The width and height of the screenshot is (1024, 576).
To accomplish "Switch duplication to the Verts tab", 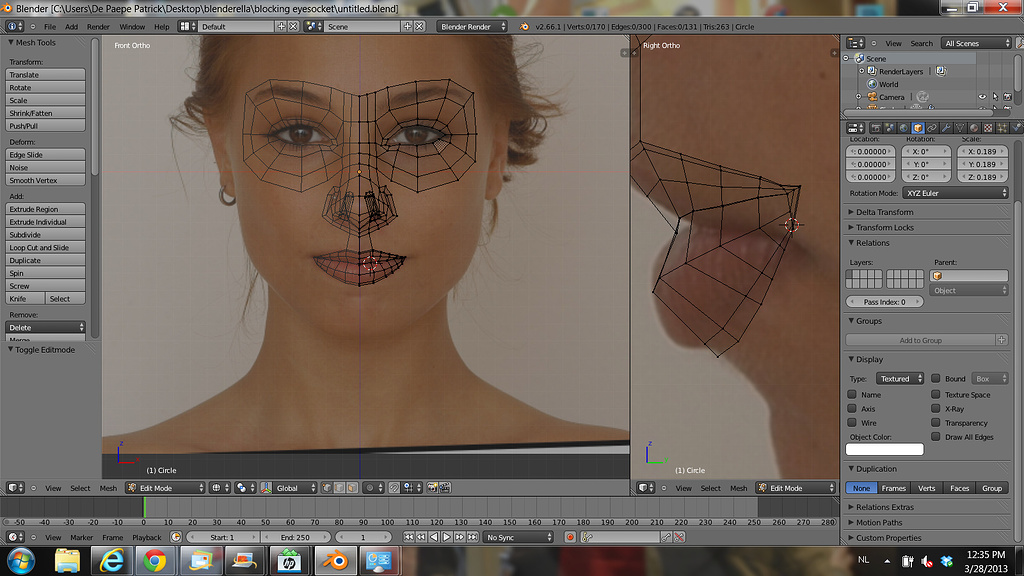I will pyautogui.click(x=926, y=488).
